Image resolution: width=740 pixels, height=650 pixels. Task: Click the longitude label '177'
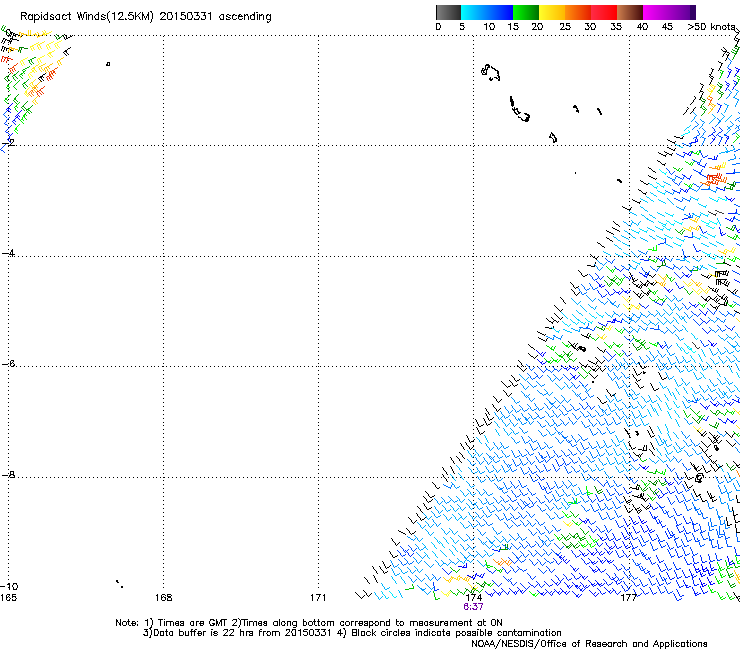point(628,598)
